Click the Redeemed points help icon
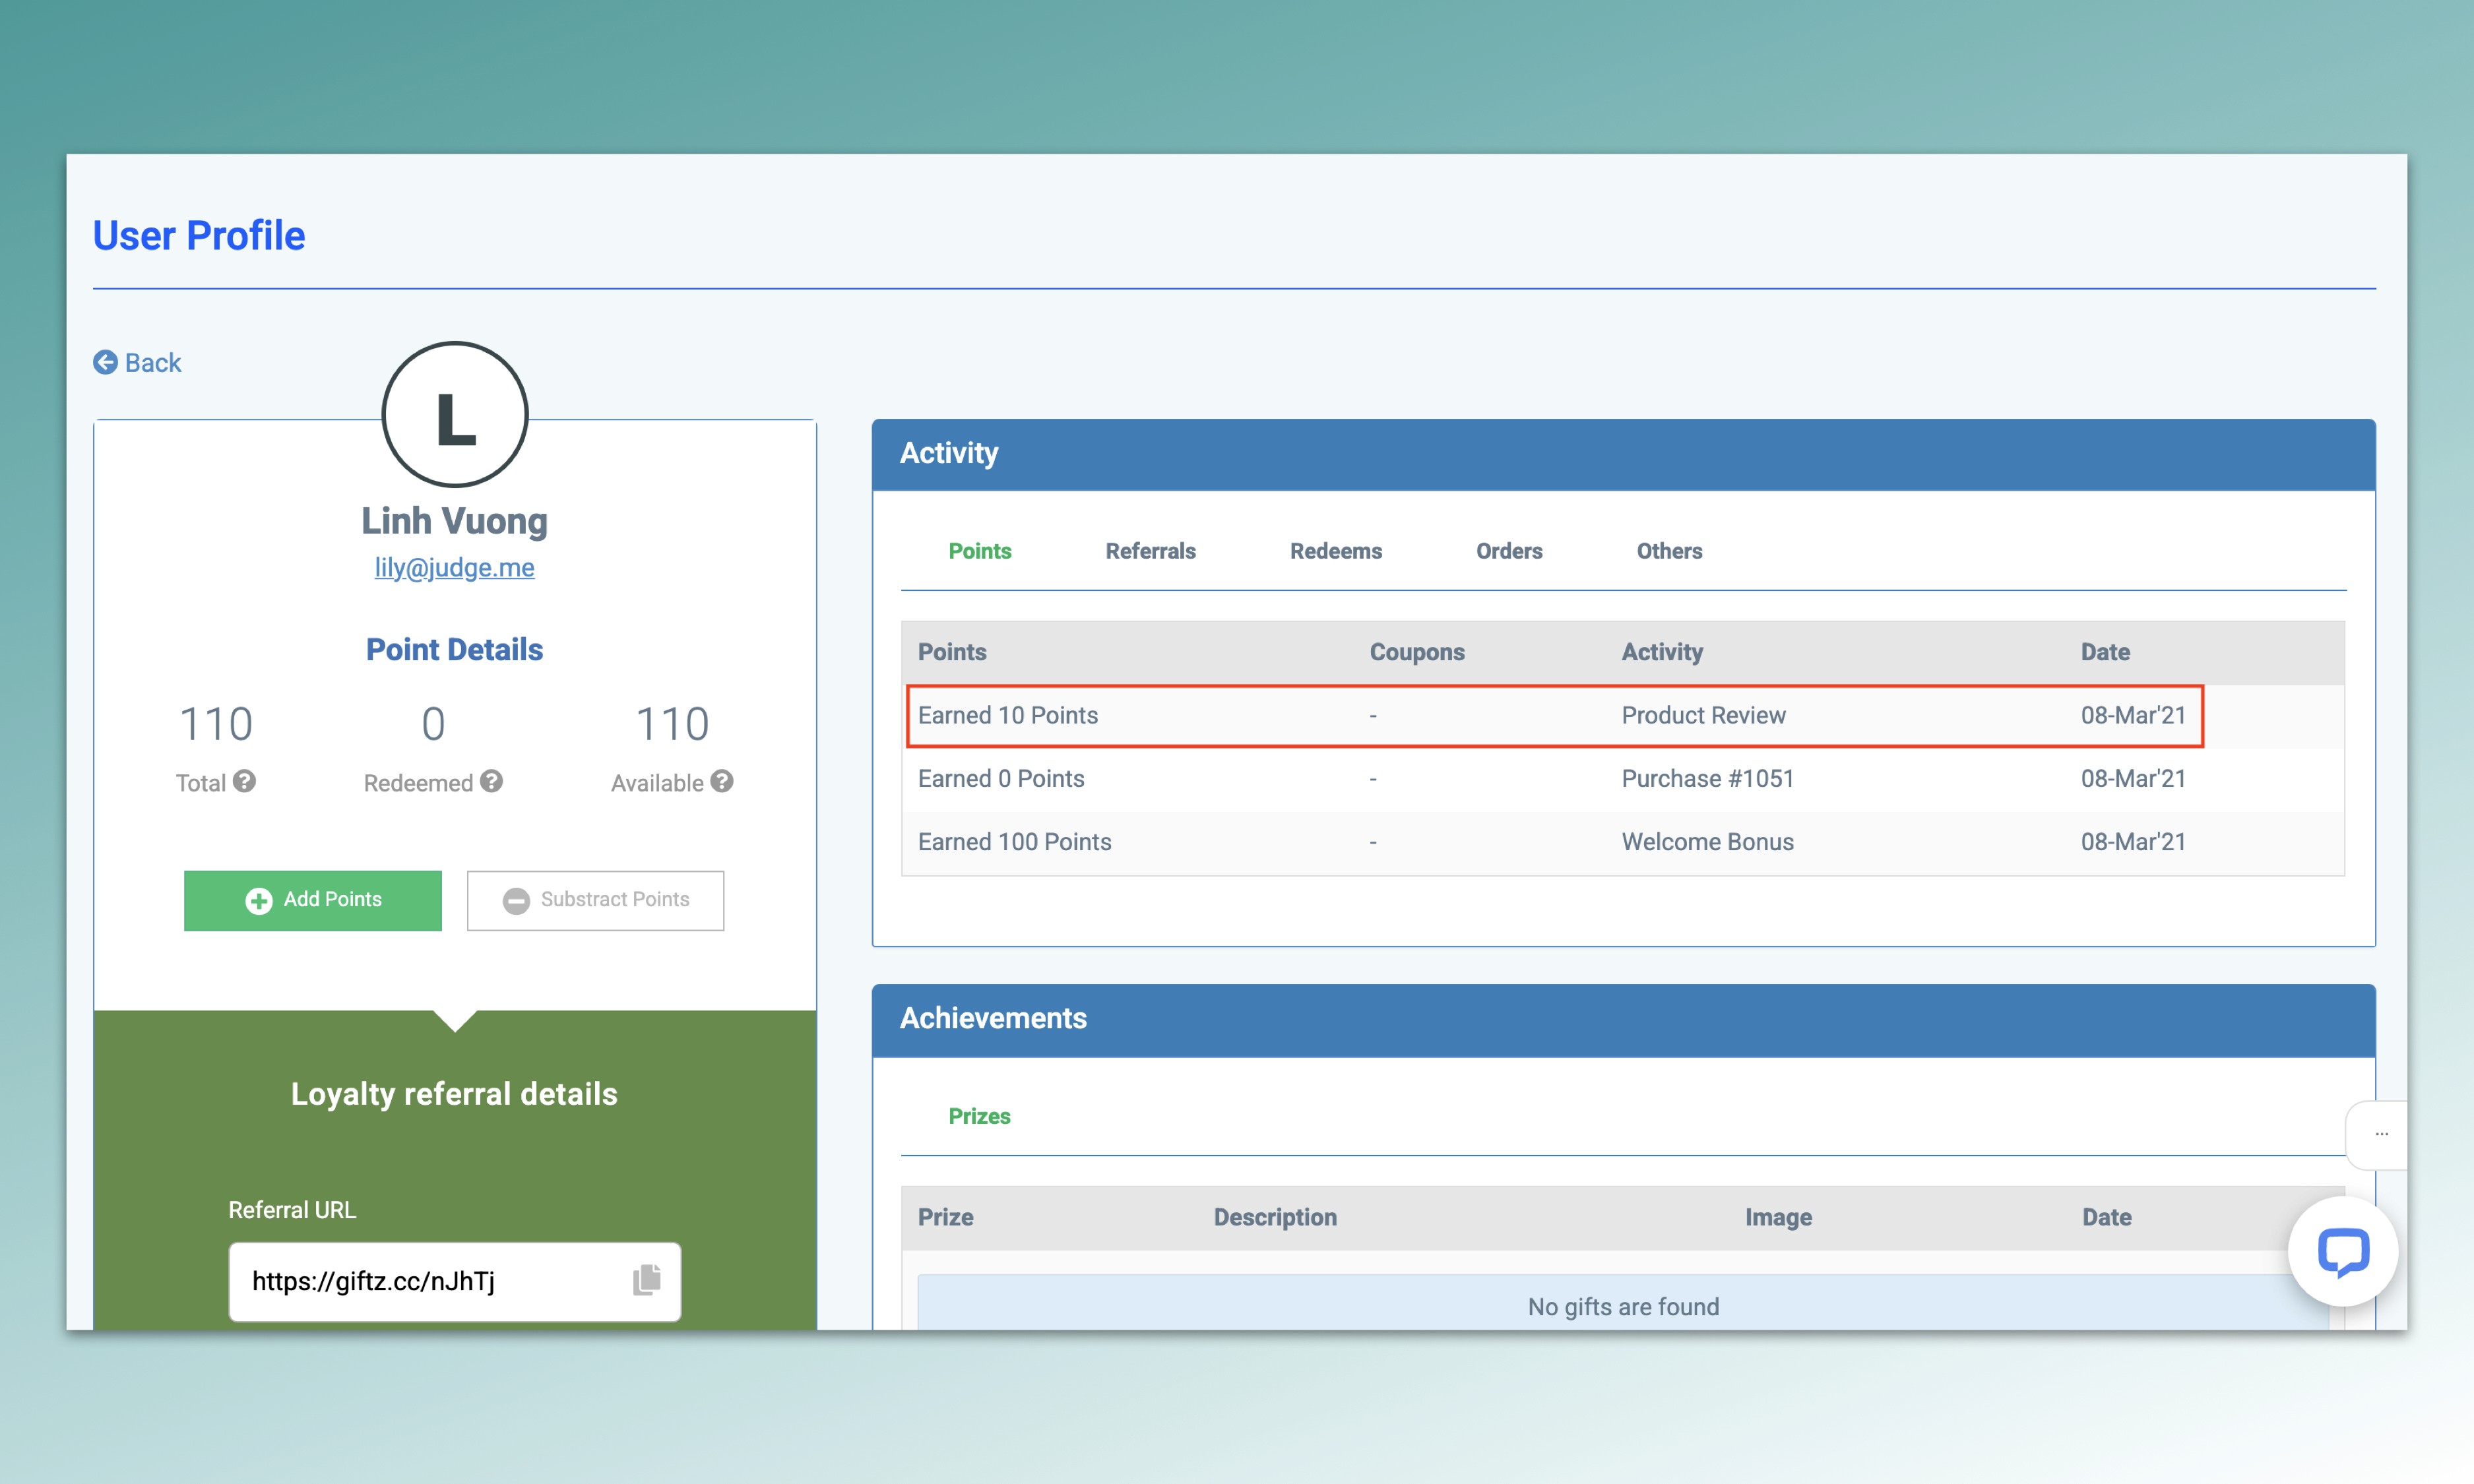The height and width of the screenshot is (1484, 2474). point(491,781)
